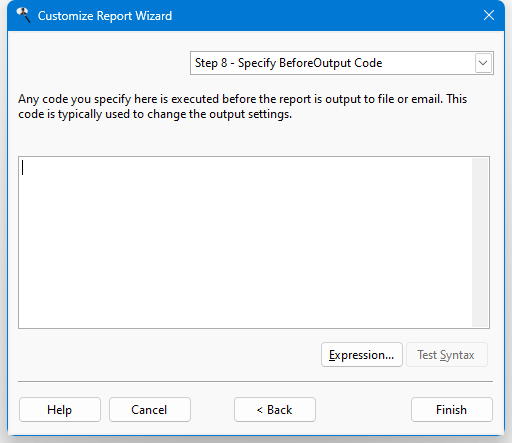Expand the step list using the chevron arrow

pyautogui.click(x=483, y=63)
